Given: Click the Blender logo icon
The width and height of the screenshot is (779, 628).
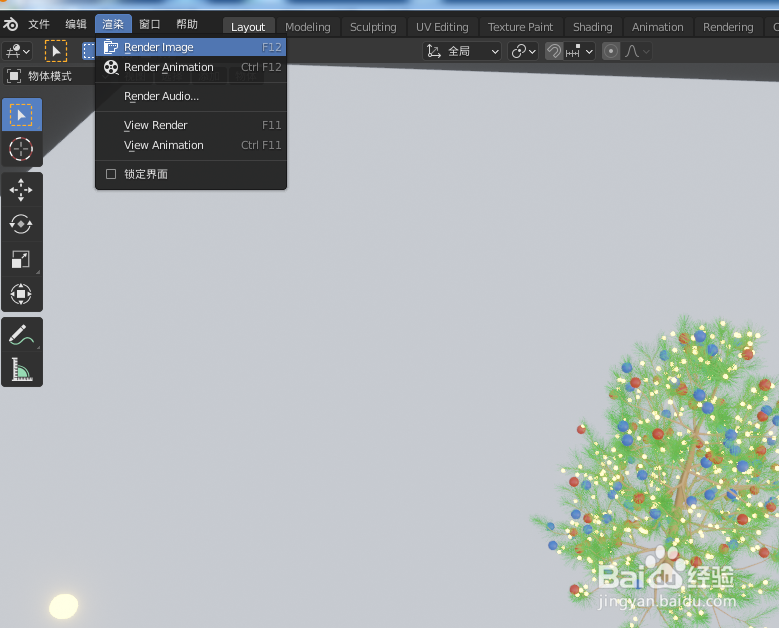Looking at the screenshot, I should [x=10, y=24].
